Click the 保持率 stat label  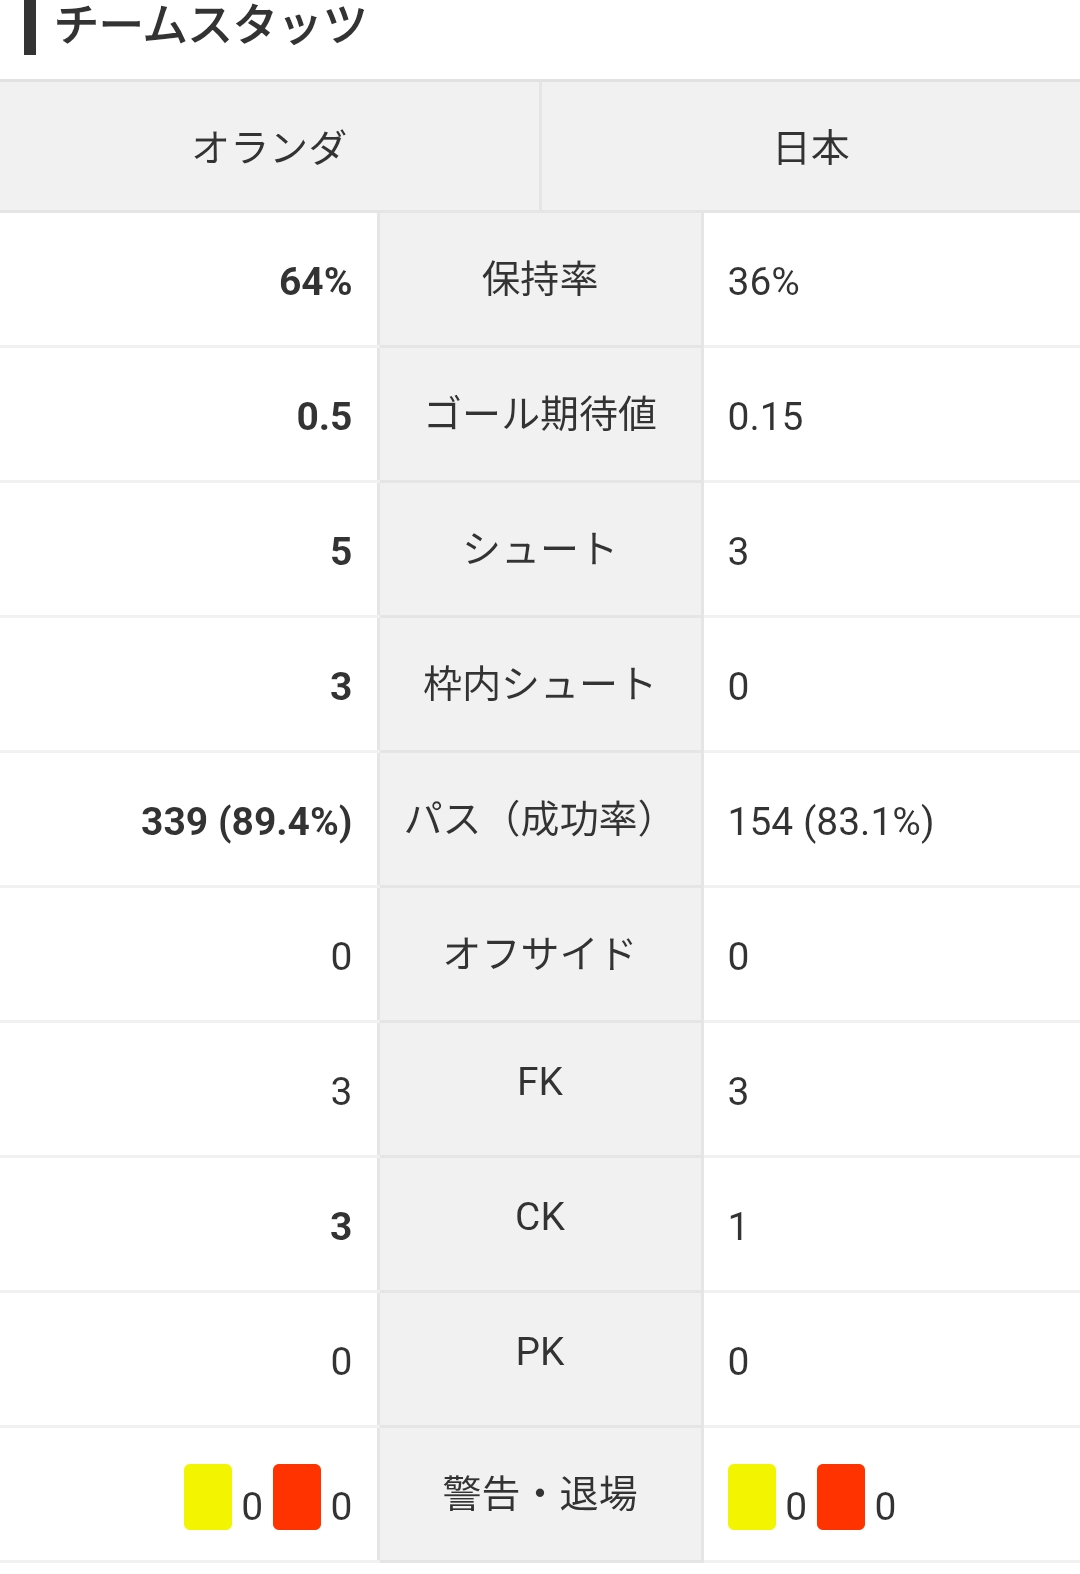[540, 279]
